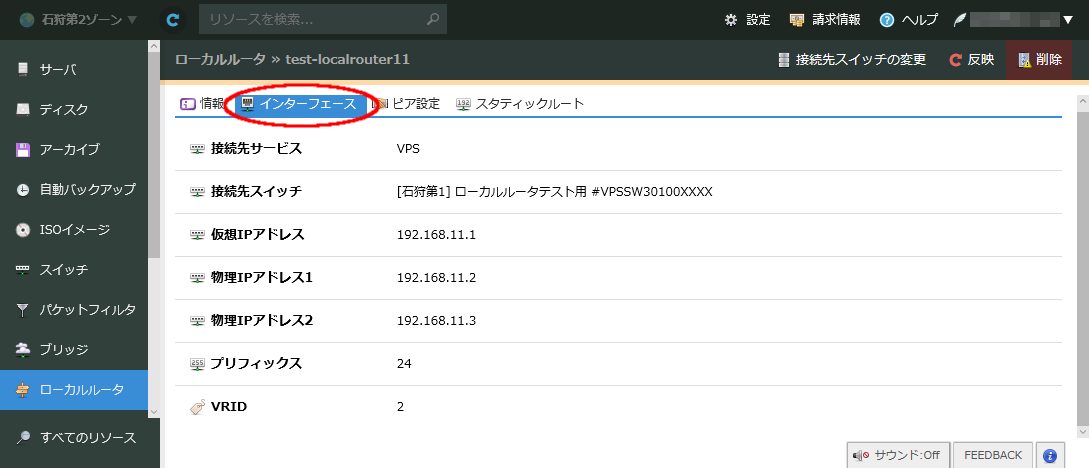Click the FEEDBACK button
Screen dimensions: 1089x468
coord(992,455)
